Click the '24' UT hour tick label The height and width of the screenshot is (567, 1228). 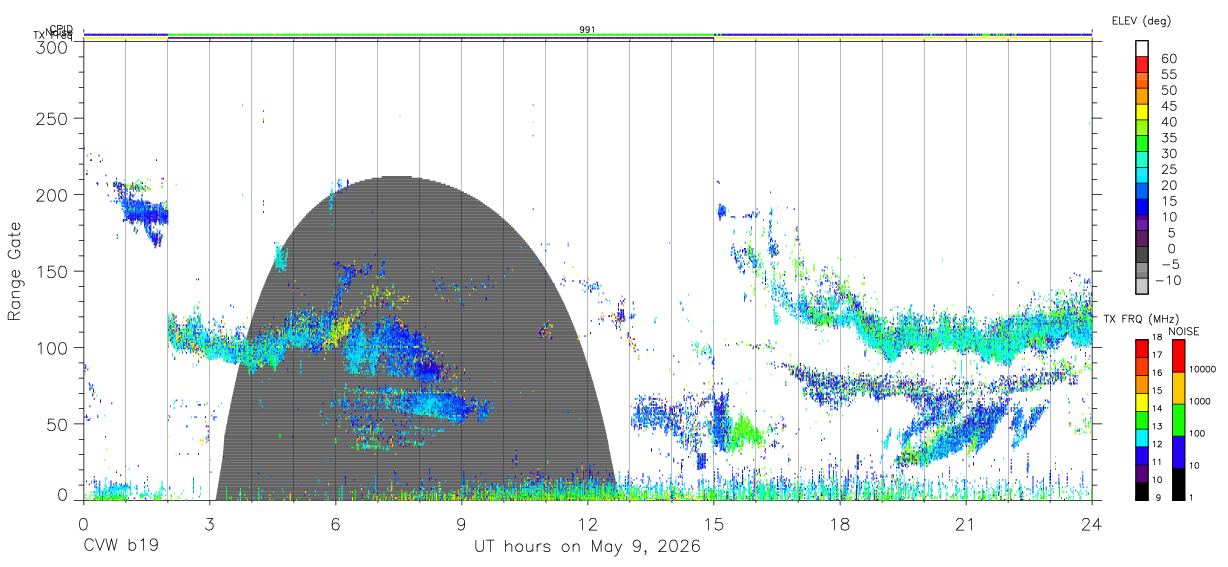pos(1092,524)
